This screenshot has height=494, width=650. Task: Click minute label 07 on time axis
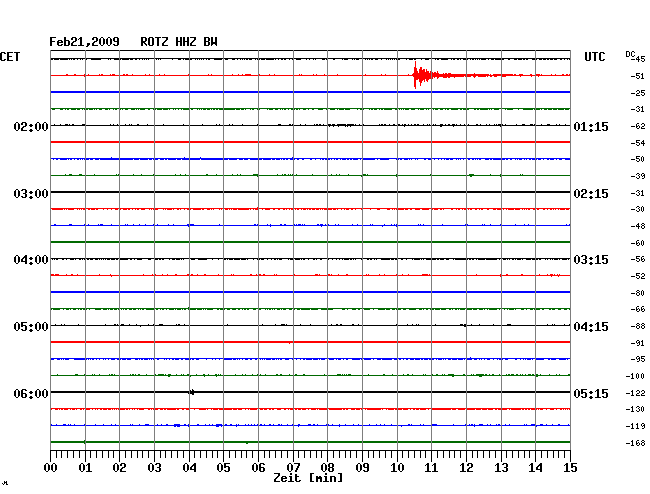(293, 468)
